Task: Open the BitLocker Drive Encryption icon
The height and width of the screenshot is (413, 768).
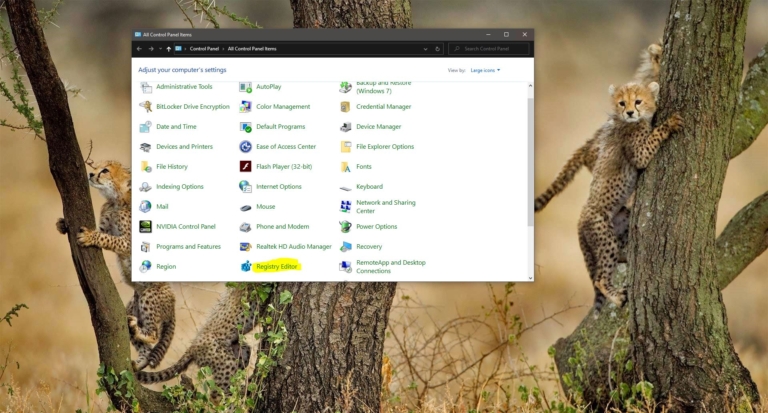Action: (145, 106)
